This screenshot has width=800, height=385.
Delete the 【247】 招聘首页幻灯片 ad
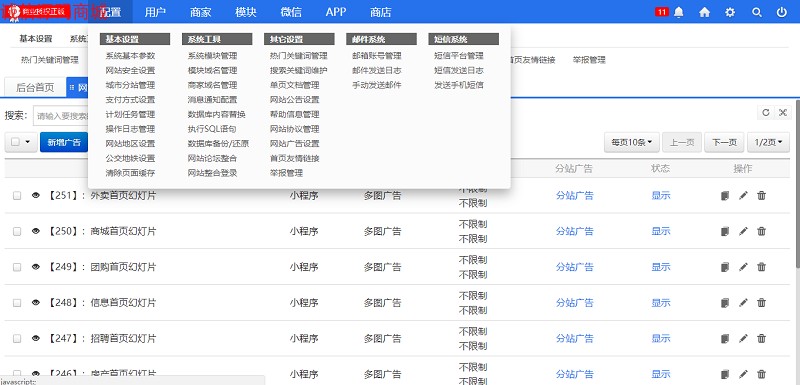pyautogui.click(x=761, y=338)
